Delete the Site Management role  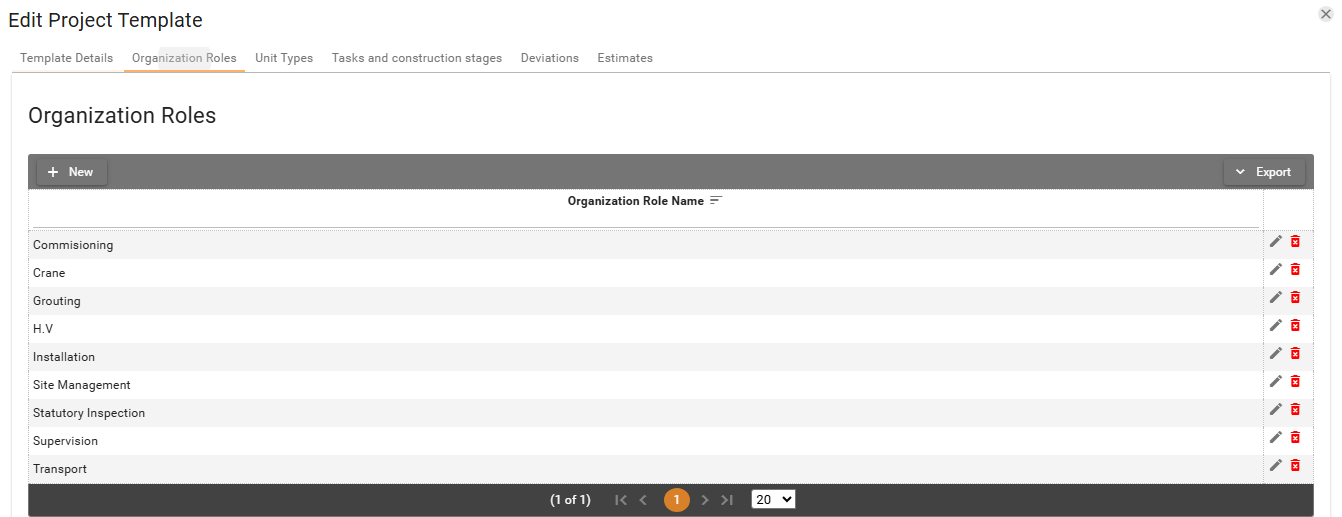pyautogui.click(x=1295, y=381)
